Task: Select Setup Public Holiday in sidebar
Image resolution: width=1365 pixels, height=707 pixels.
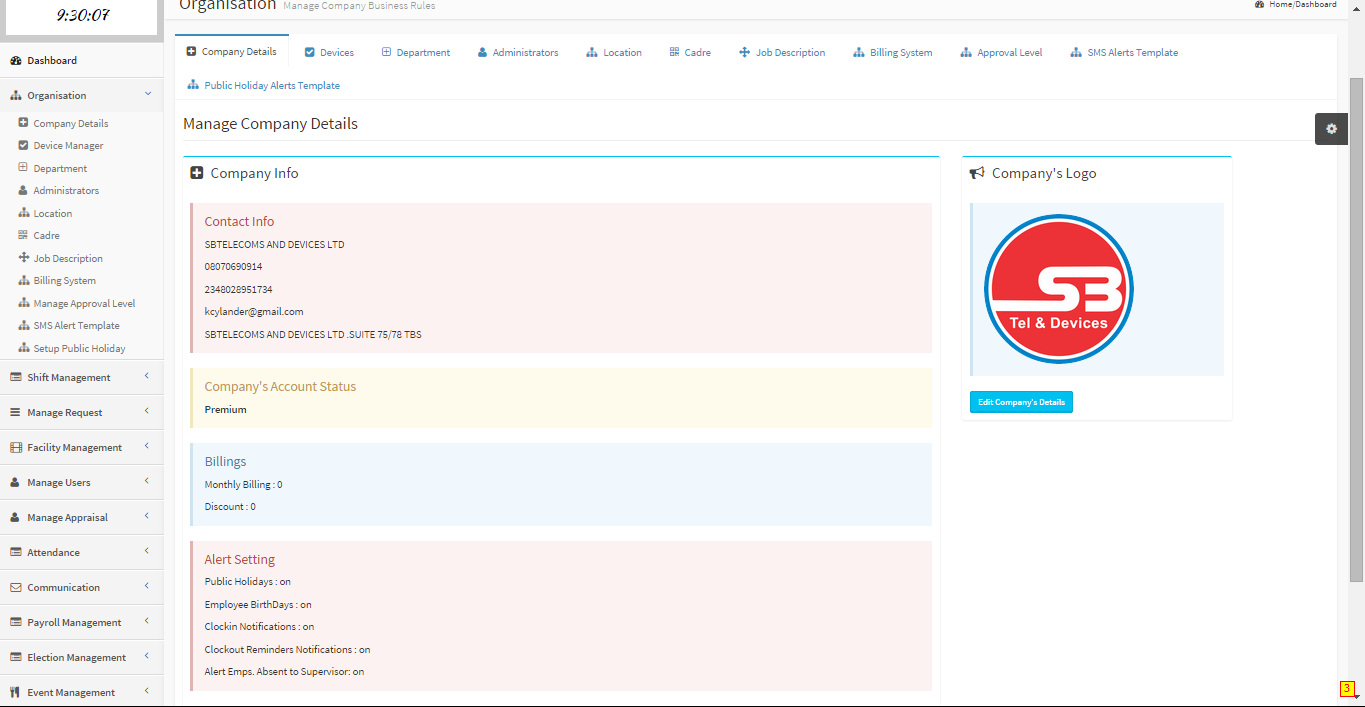Action: pos(79,348)
